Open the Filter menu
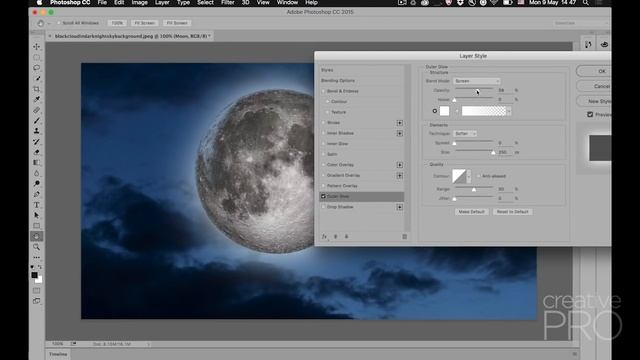640x360 pixels. (x=227, y=2)
